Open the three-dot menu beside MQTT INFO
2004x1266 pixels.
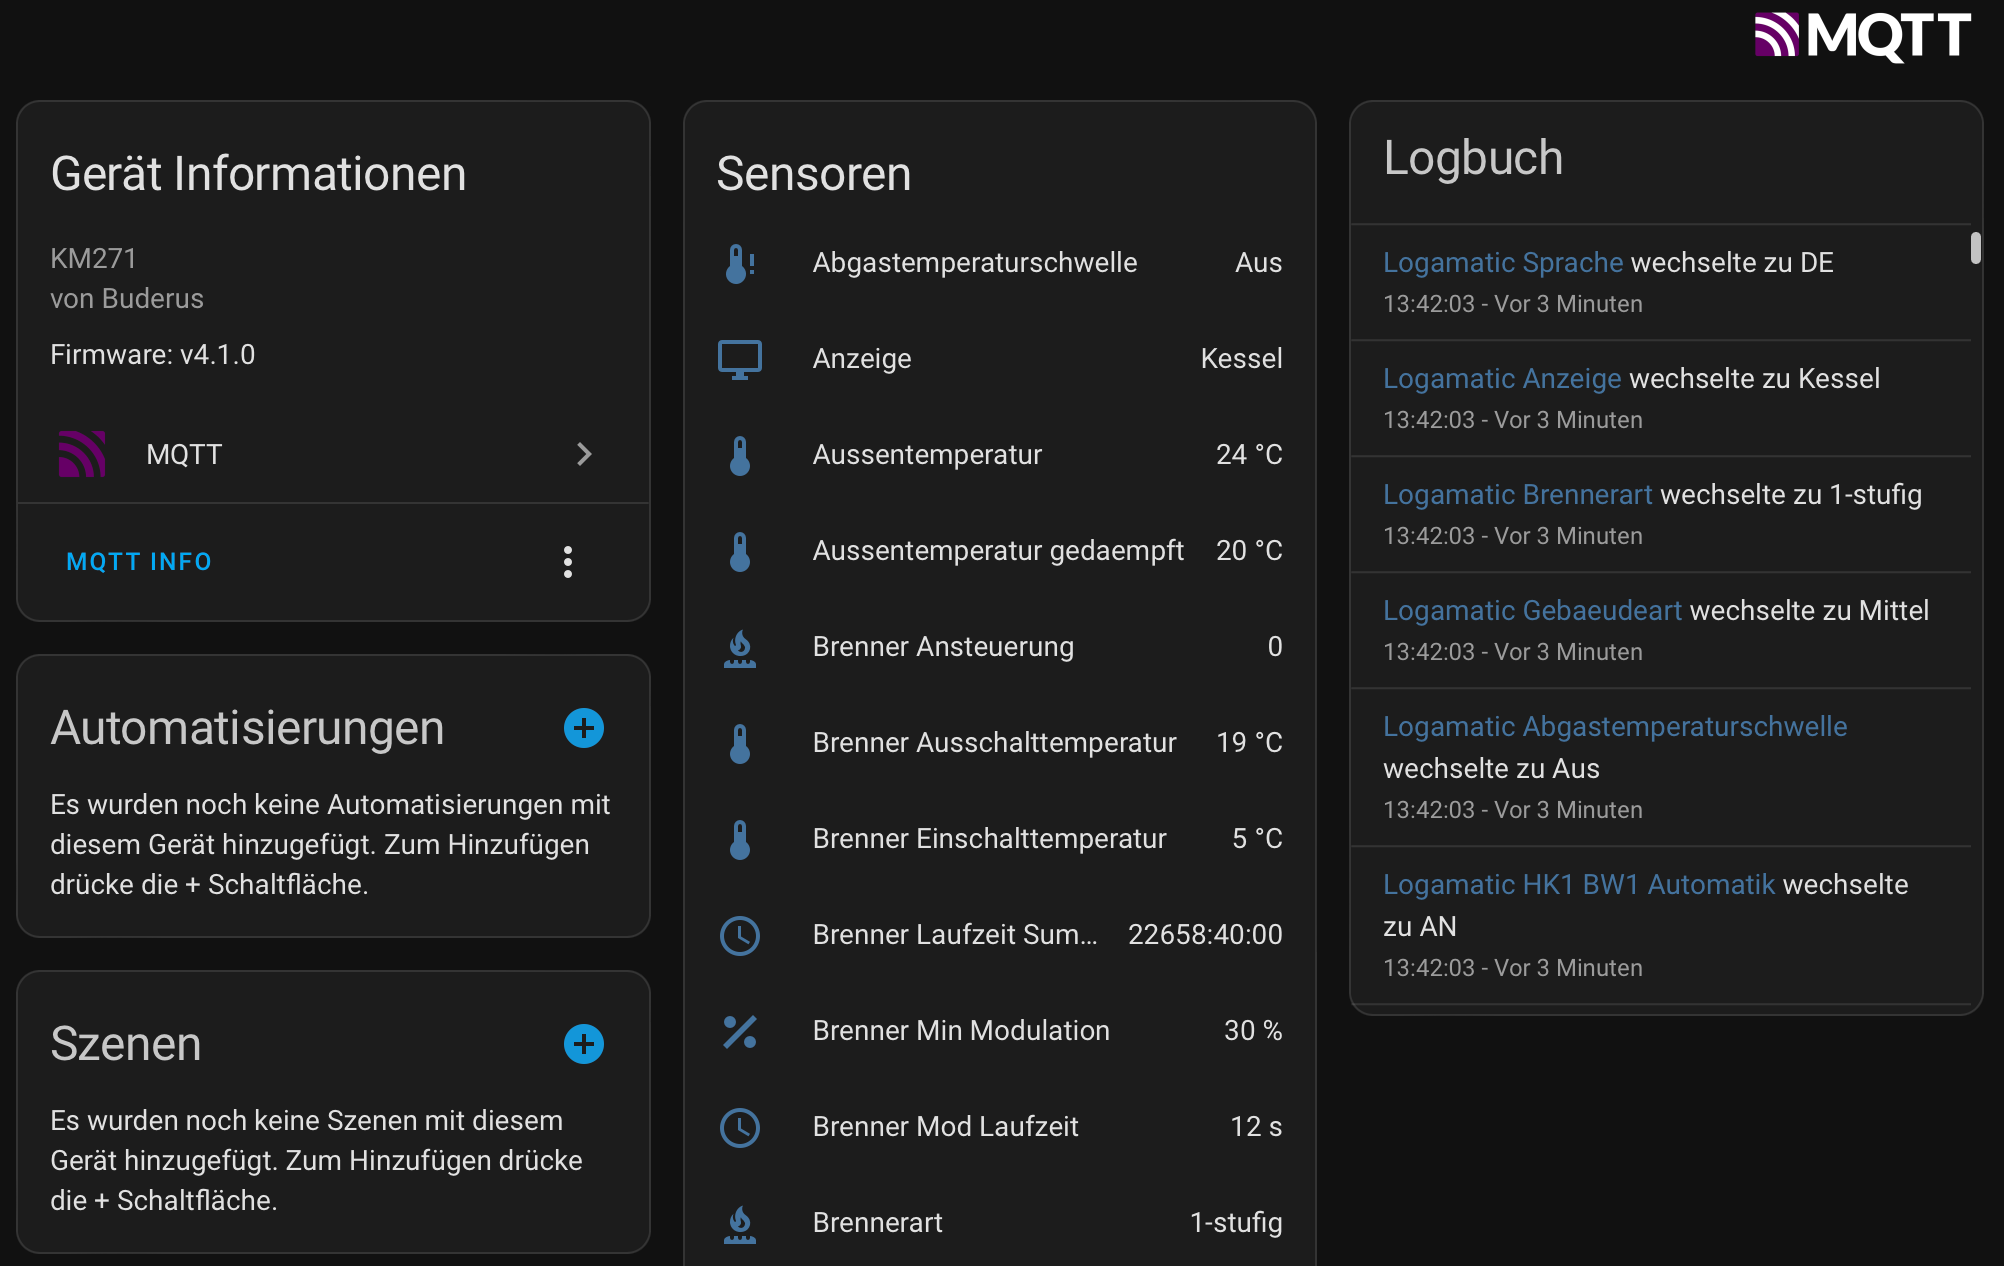(x=568, y=562)
